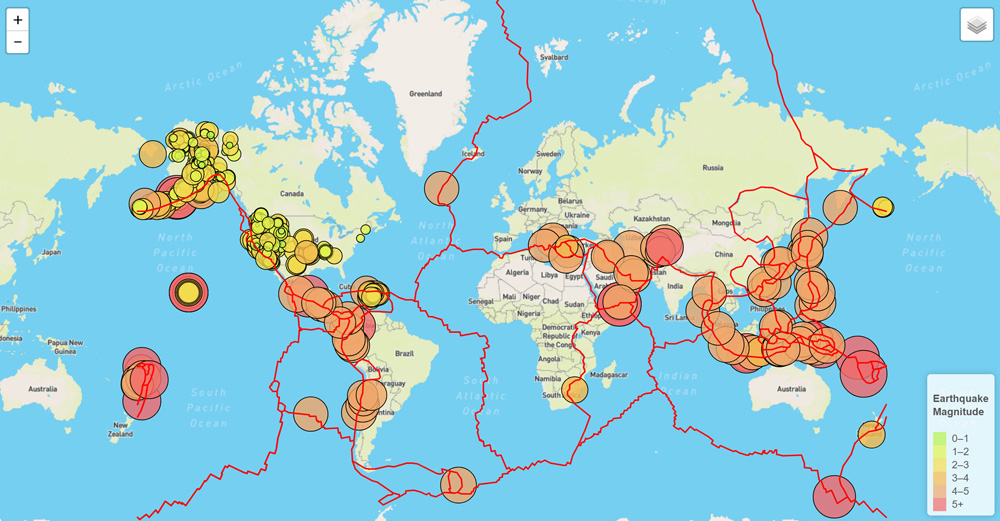Image resolution: width=1000 pixels, height=521 pixels.
Task: Open the map layers control
Action: coord(976,25)
